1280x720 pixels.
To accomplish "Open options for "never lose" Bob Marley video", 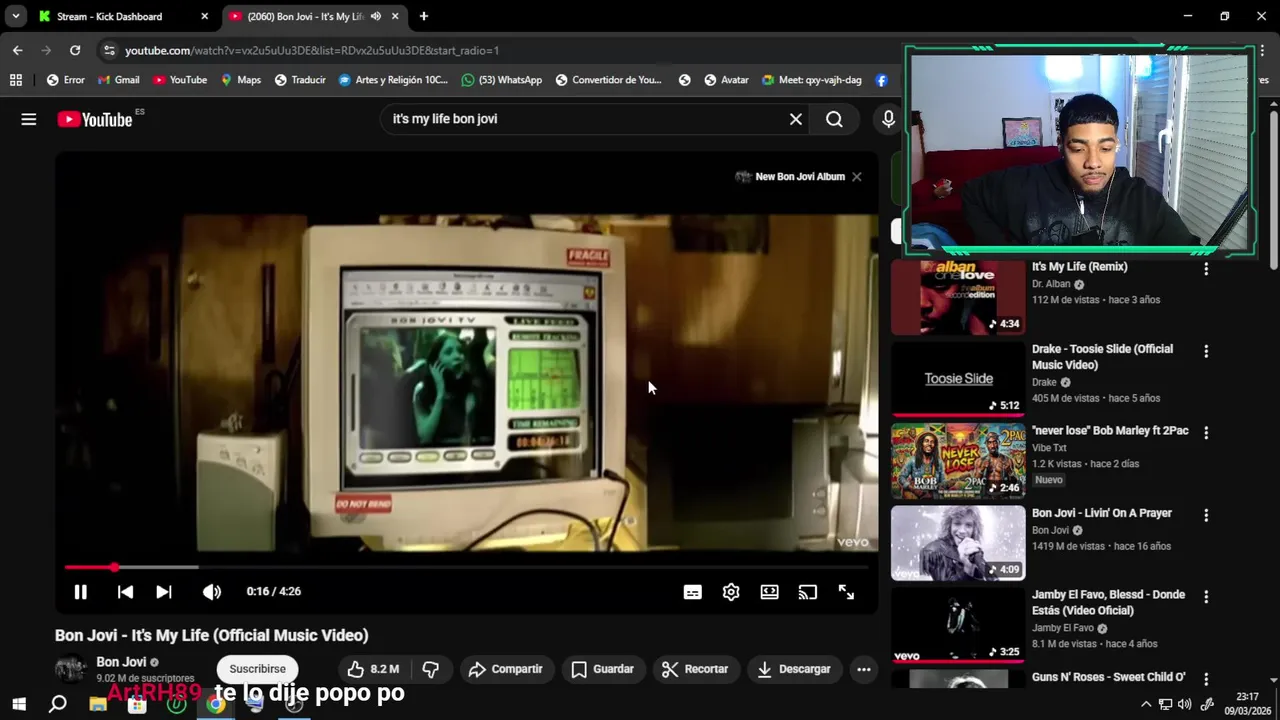I will [1206, 433].
